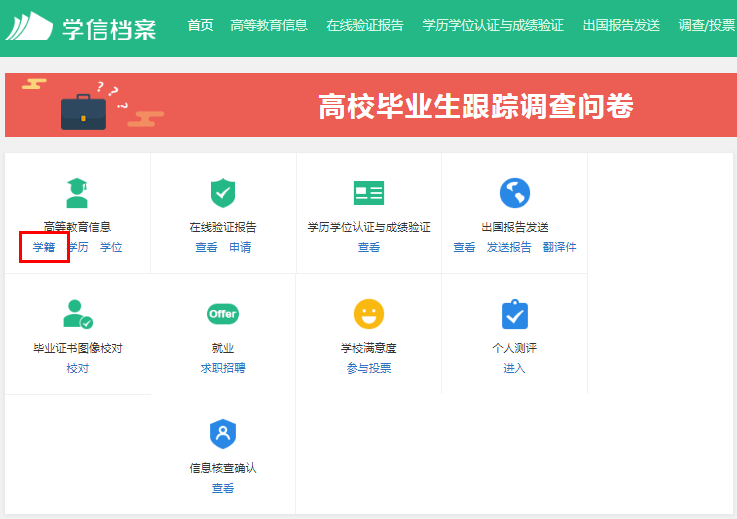Screen dimensions: 737x519
Task: Select 出国报告发送 in the top navigation bar
Action: point(621,25)
